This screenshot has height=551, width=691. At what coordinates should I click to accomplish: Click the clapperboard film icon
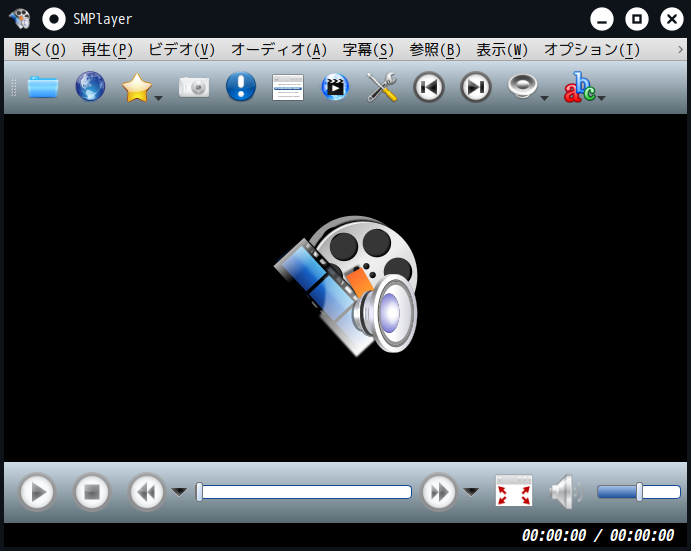coord(335,87)
